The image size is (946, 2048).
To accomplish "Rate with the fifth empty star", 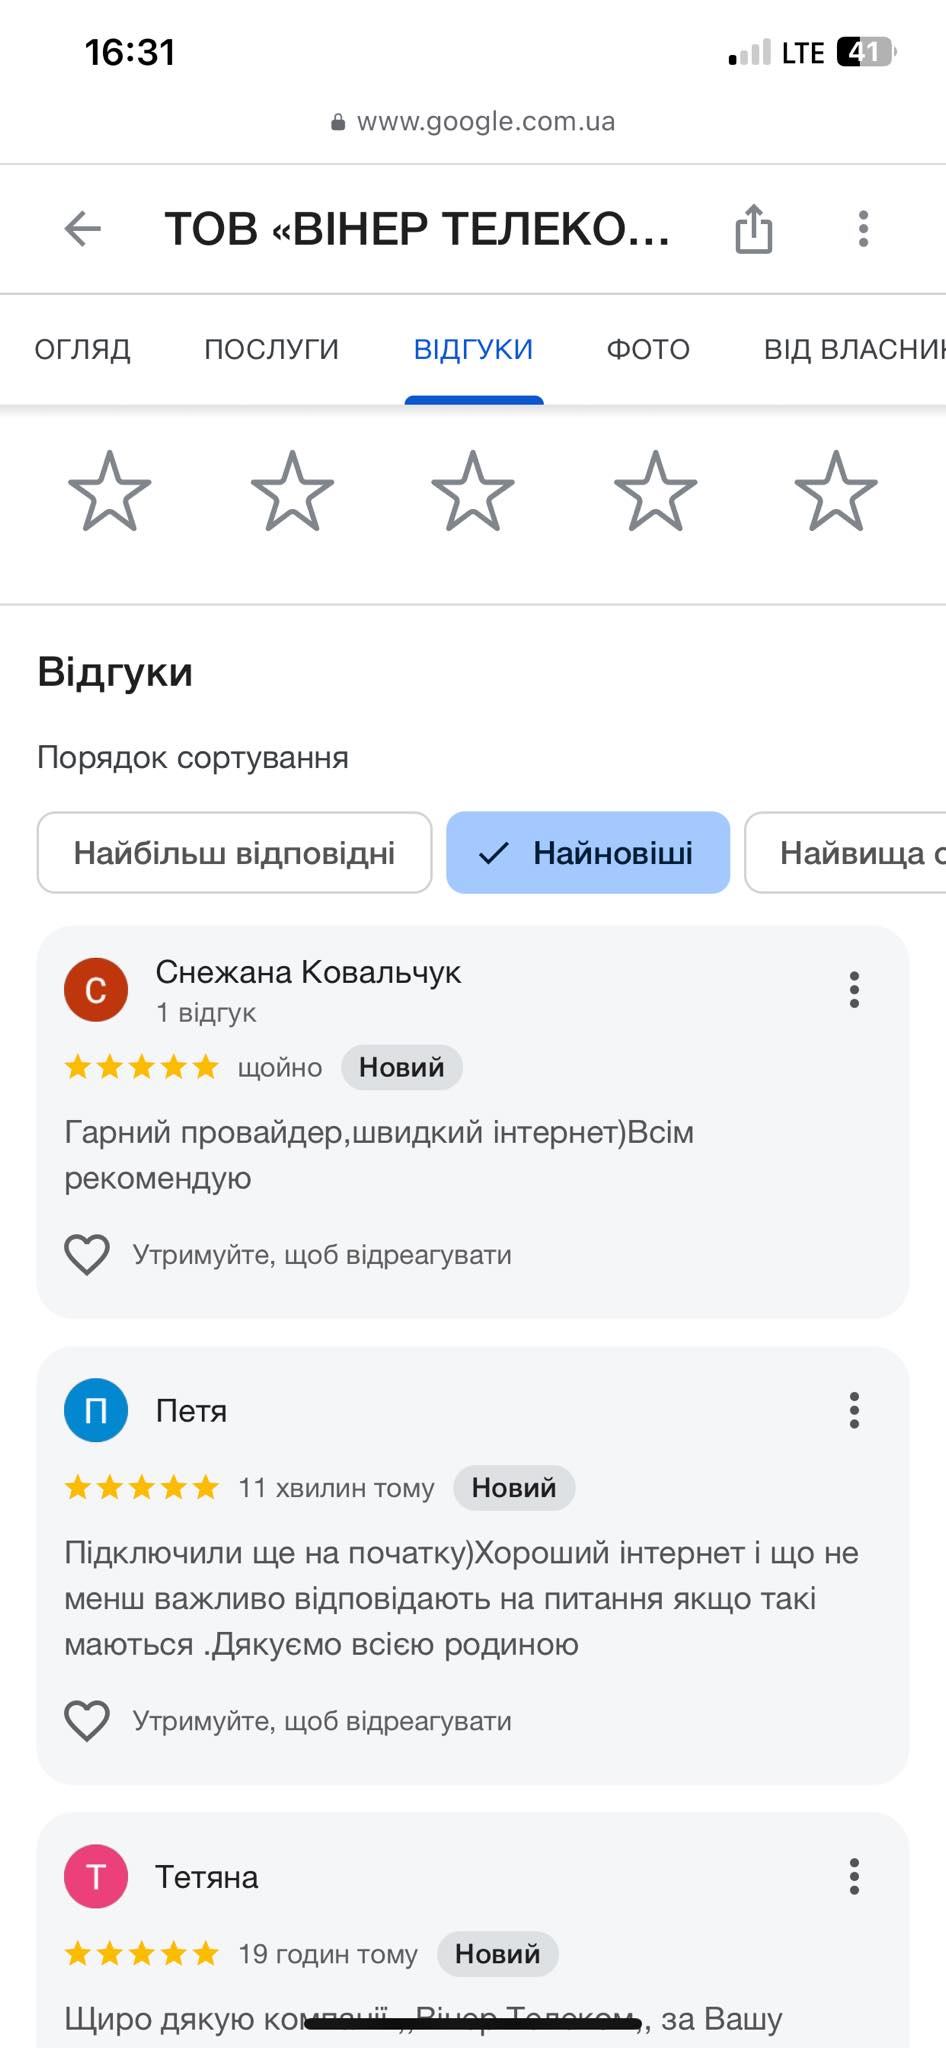I will 836,491.
